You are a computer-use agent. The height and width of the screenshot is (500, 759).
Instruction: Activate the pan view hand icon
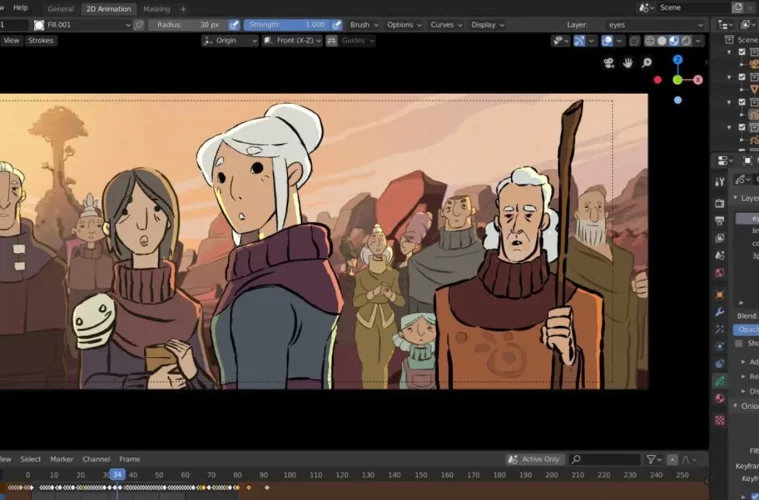628,62
